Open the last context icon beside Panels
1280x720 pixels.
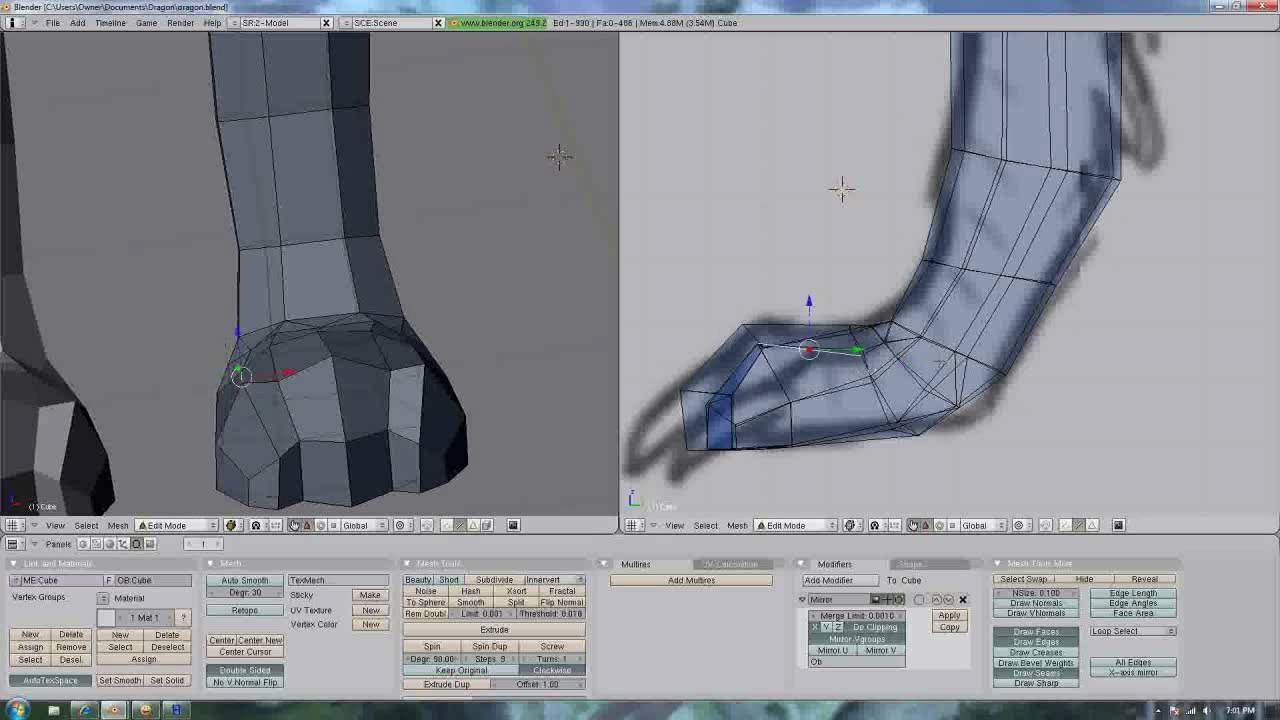coord(149,544)
